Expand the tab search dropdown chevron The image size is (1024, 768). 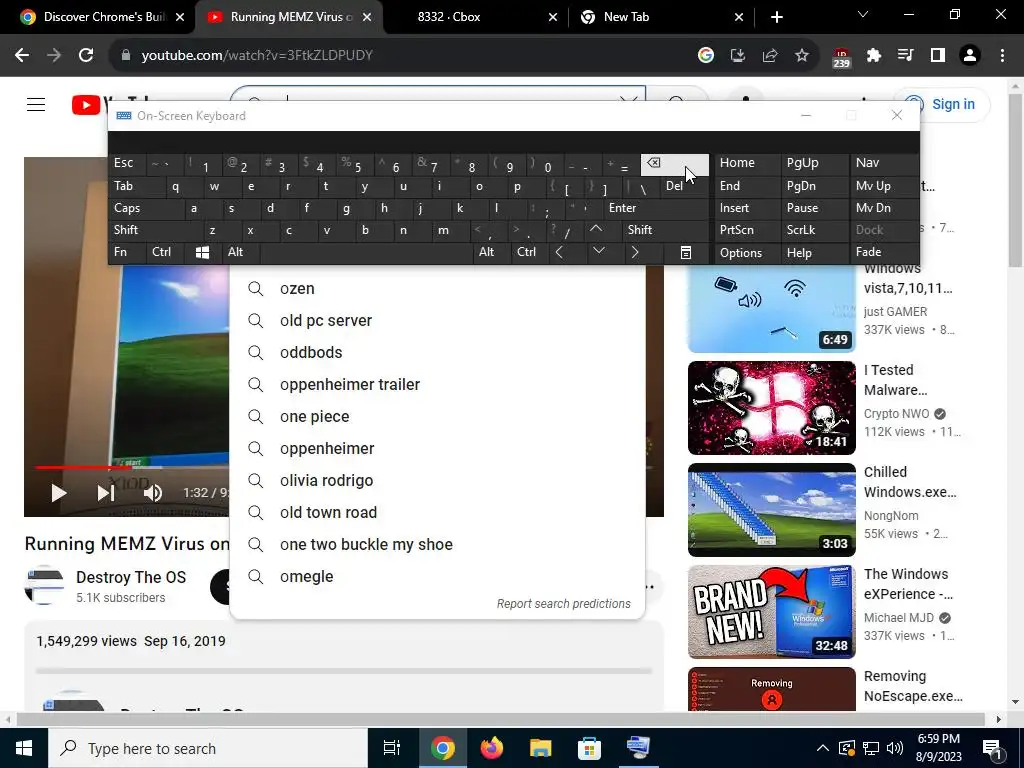pyautogui.click(x=863, y=15)
